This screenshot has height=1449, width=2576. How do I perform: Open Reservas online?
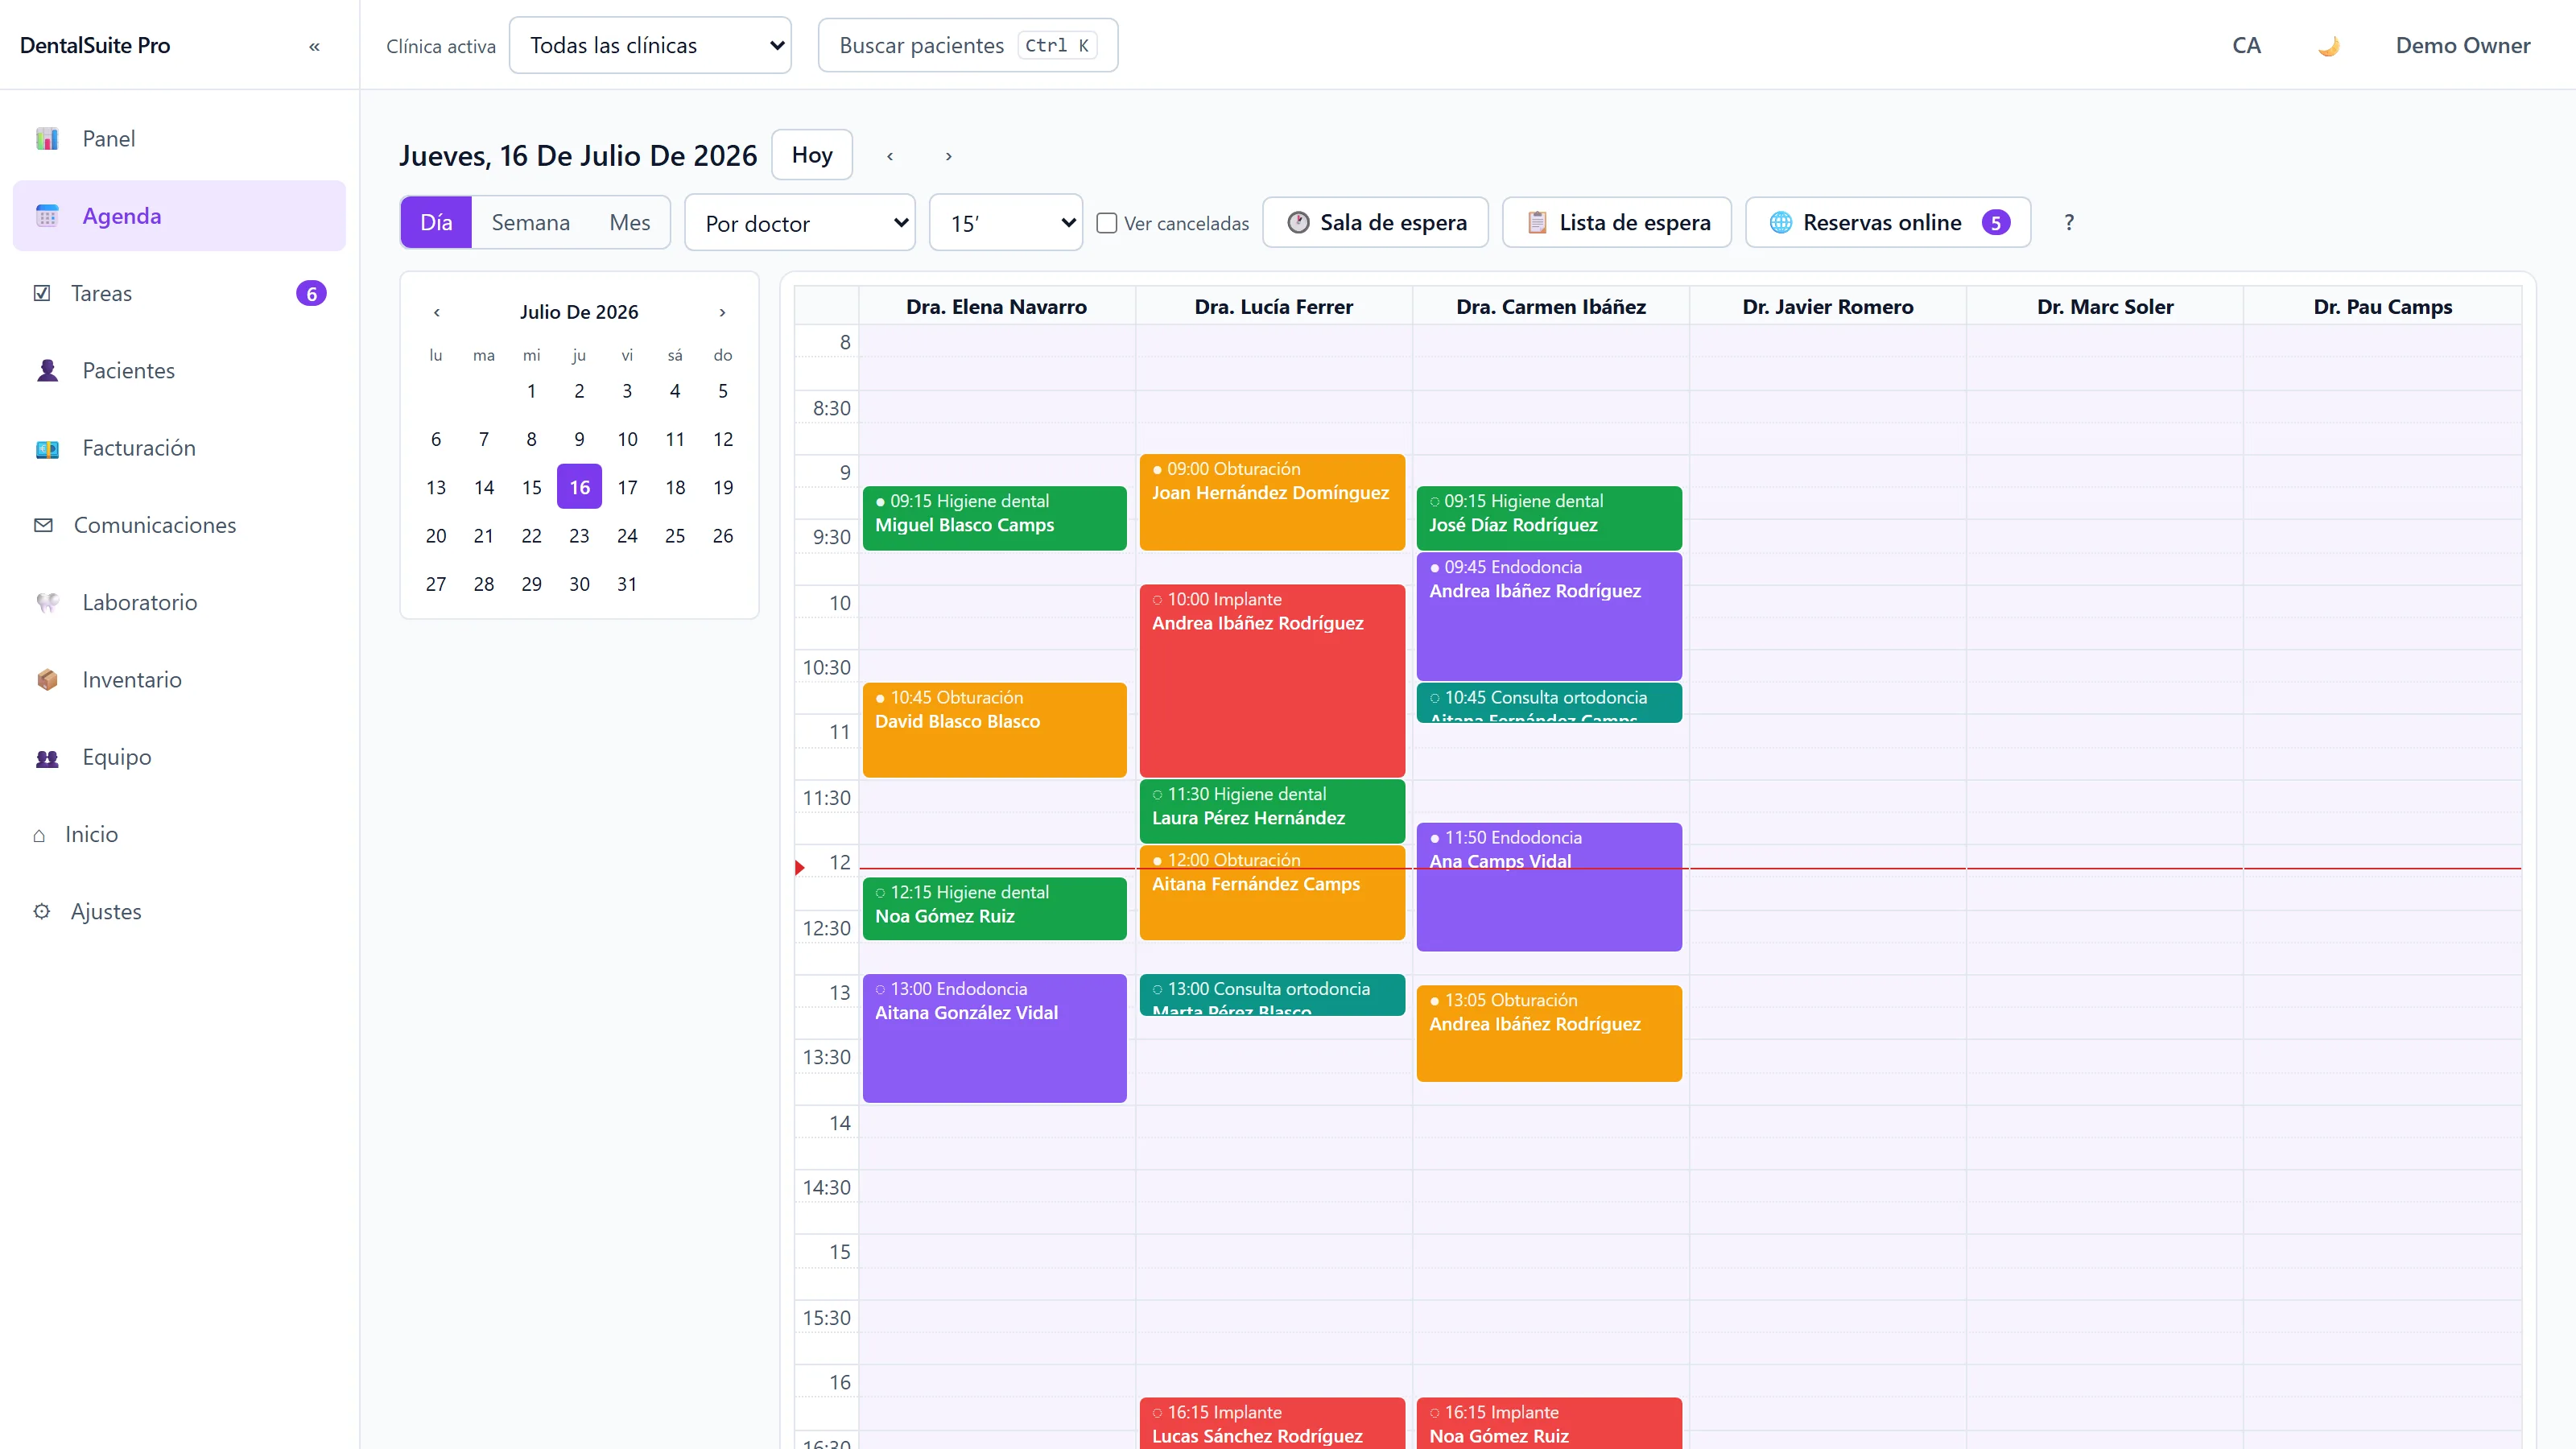pos(1887,222)
